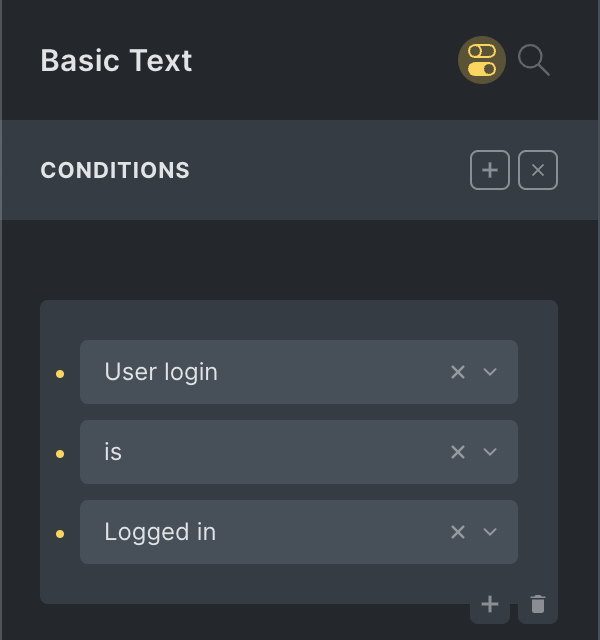Click yellow dot beside 'is' field
Image resolution: width=600 pixels, height=640 pixels.
tap(60, 454)
